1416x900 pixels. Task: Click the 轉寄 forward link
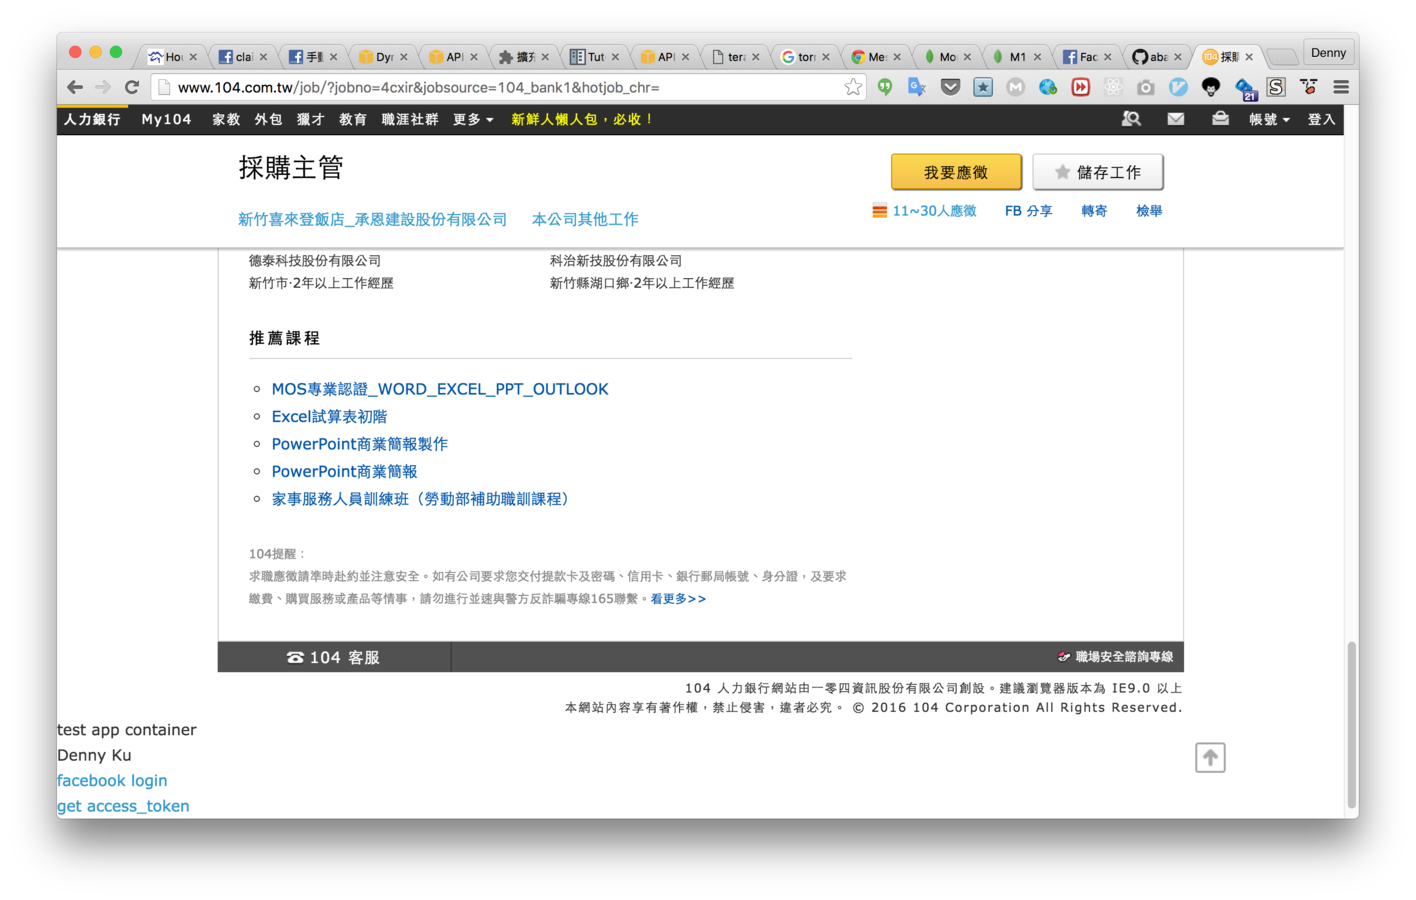tap(1094, 211)
